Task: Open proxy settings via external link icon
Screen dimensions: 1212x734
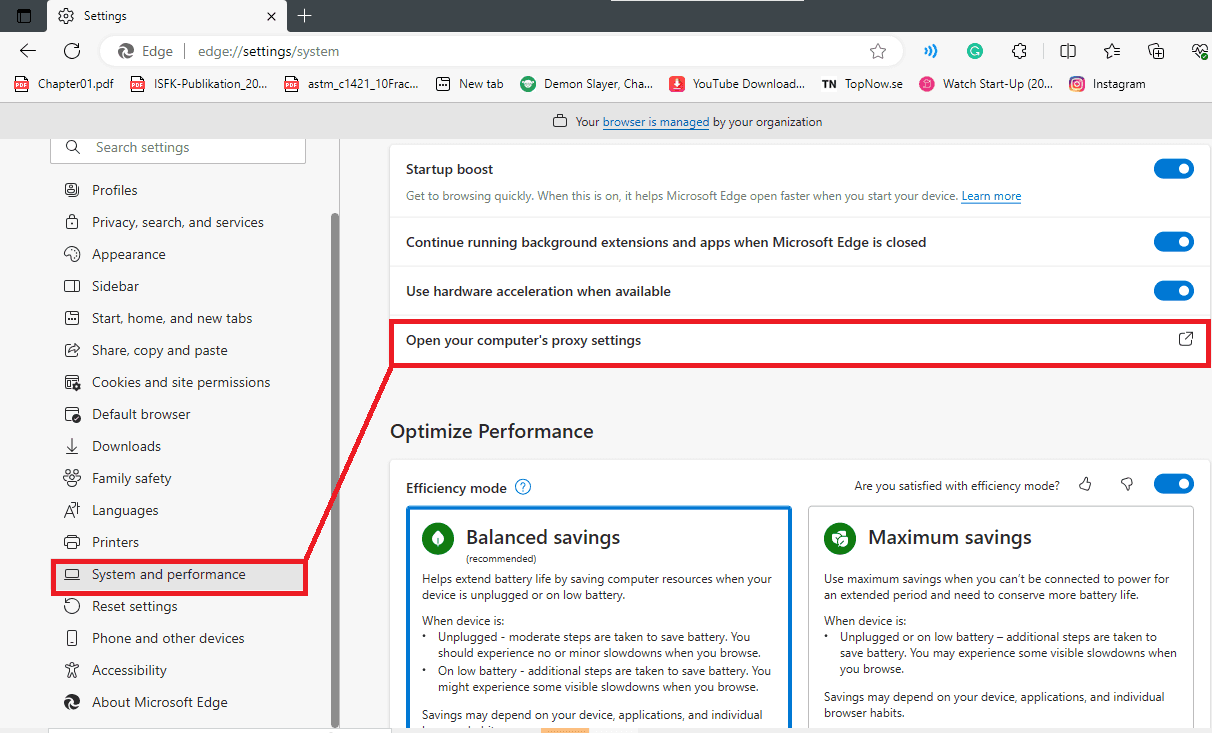Action: [x=1186, y=339]
